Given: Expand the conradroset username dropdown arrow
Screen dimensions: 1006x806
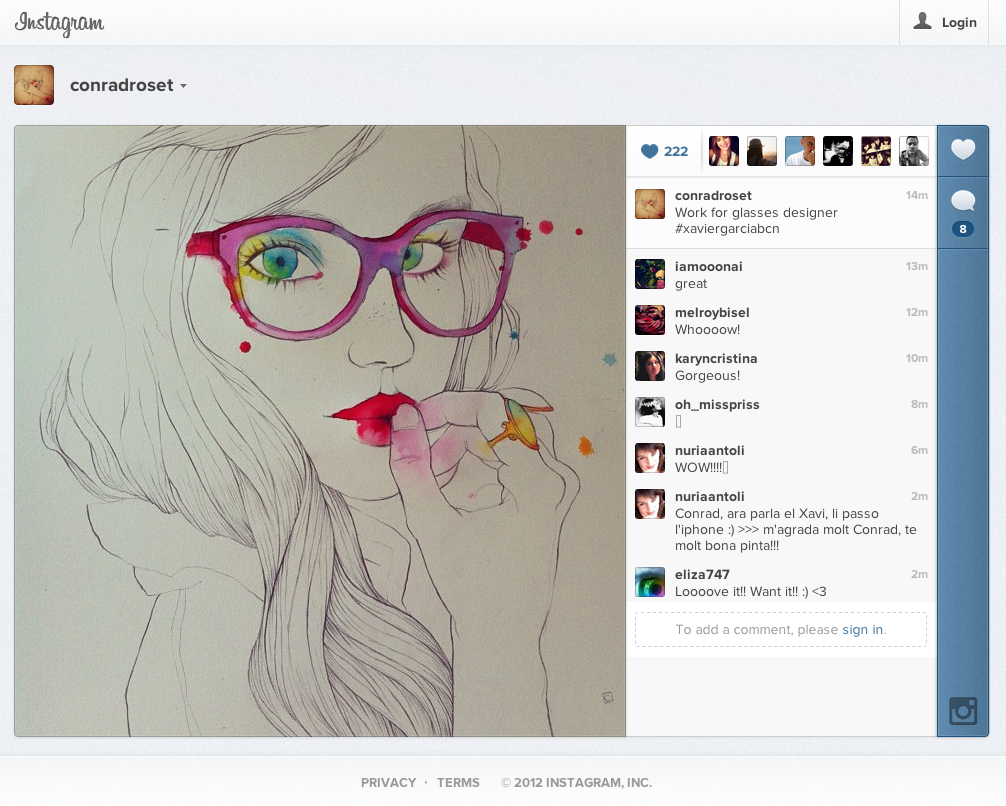Looking at the screenshot, I should click(x=183, y=86).
